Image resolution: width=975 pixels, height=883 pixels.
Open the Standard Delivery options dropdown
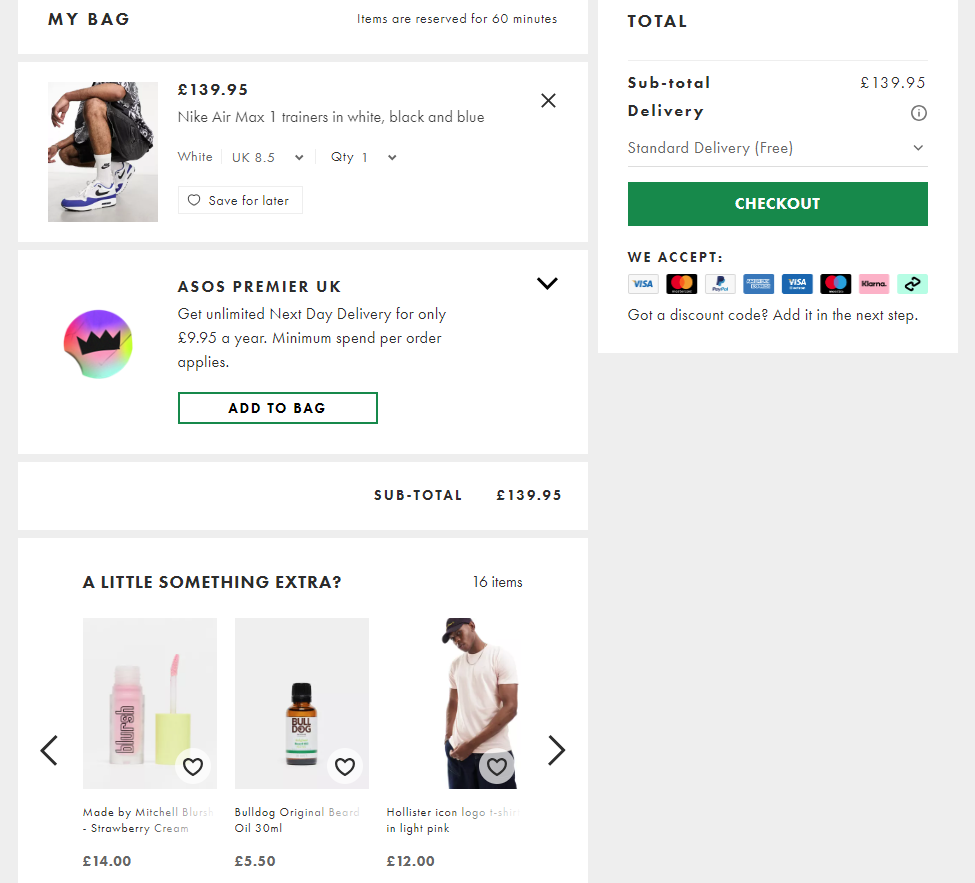click(777, 148)
